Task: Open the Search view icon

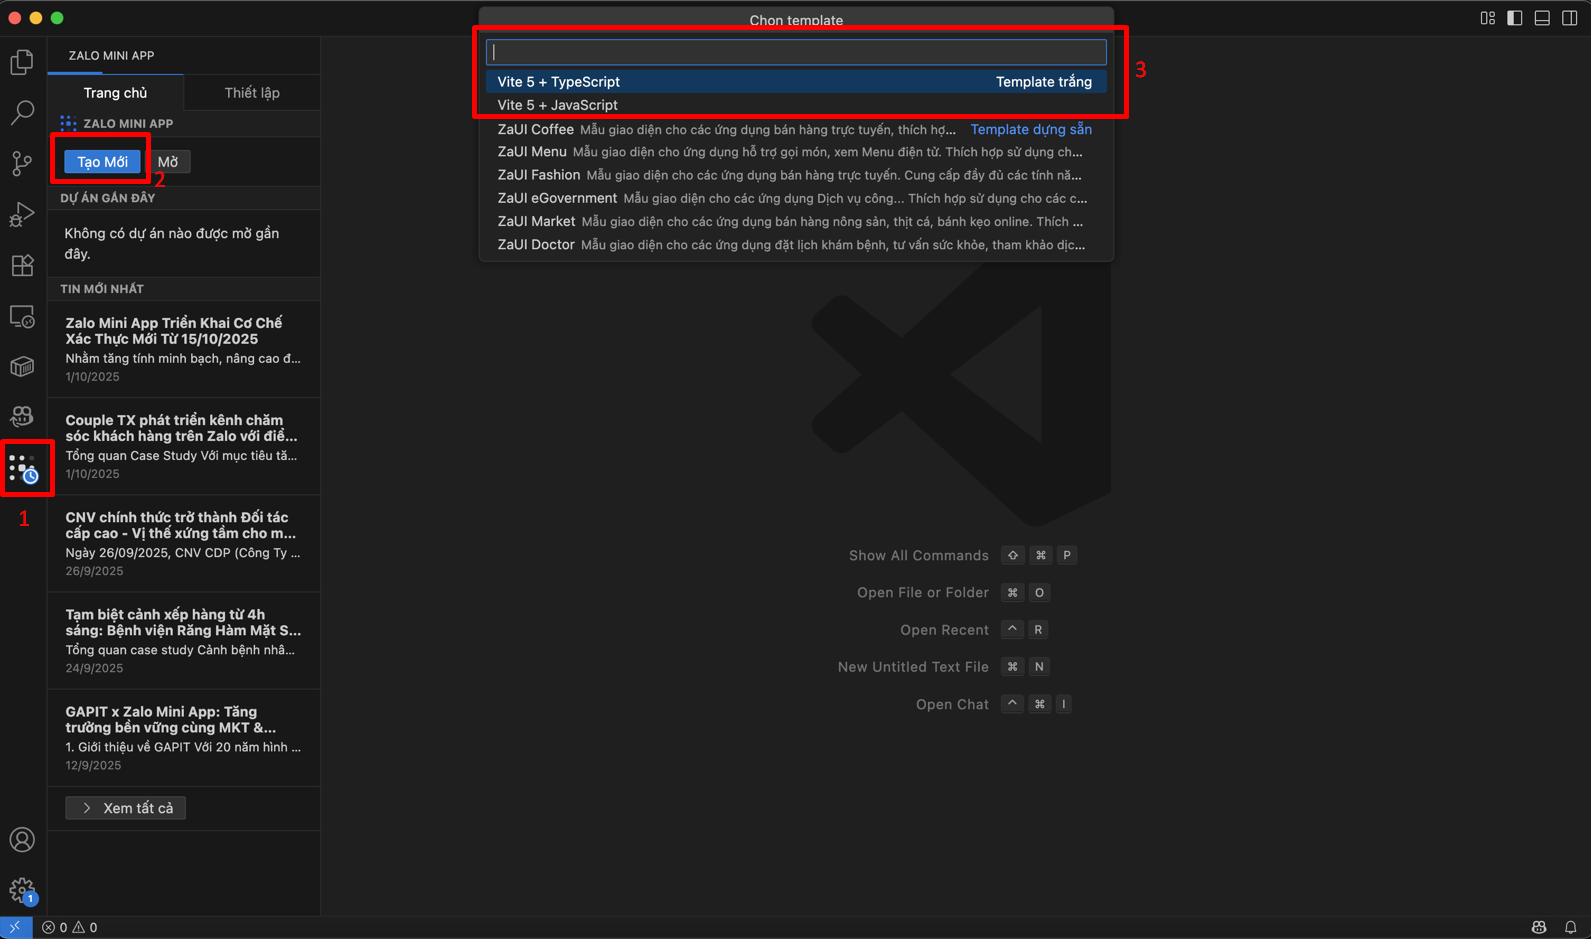Action: (22, 112)
